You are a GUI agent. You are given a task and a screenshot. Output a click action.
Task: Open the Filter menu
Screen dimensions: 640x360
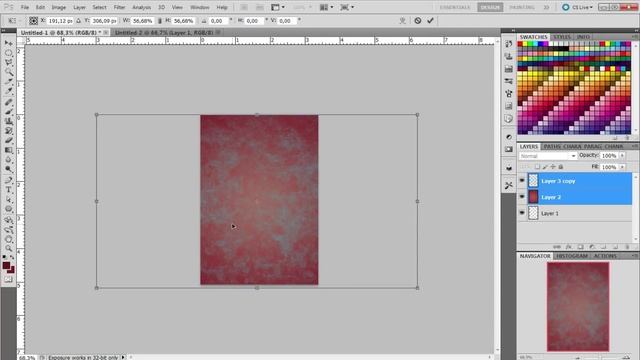(x=119, y=7)
